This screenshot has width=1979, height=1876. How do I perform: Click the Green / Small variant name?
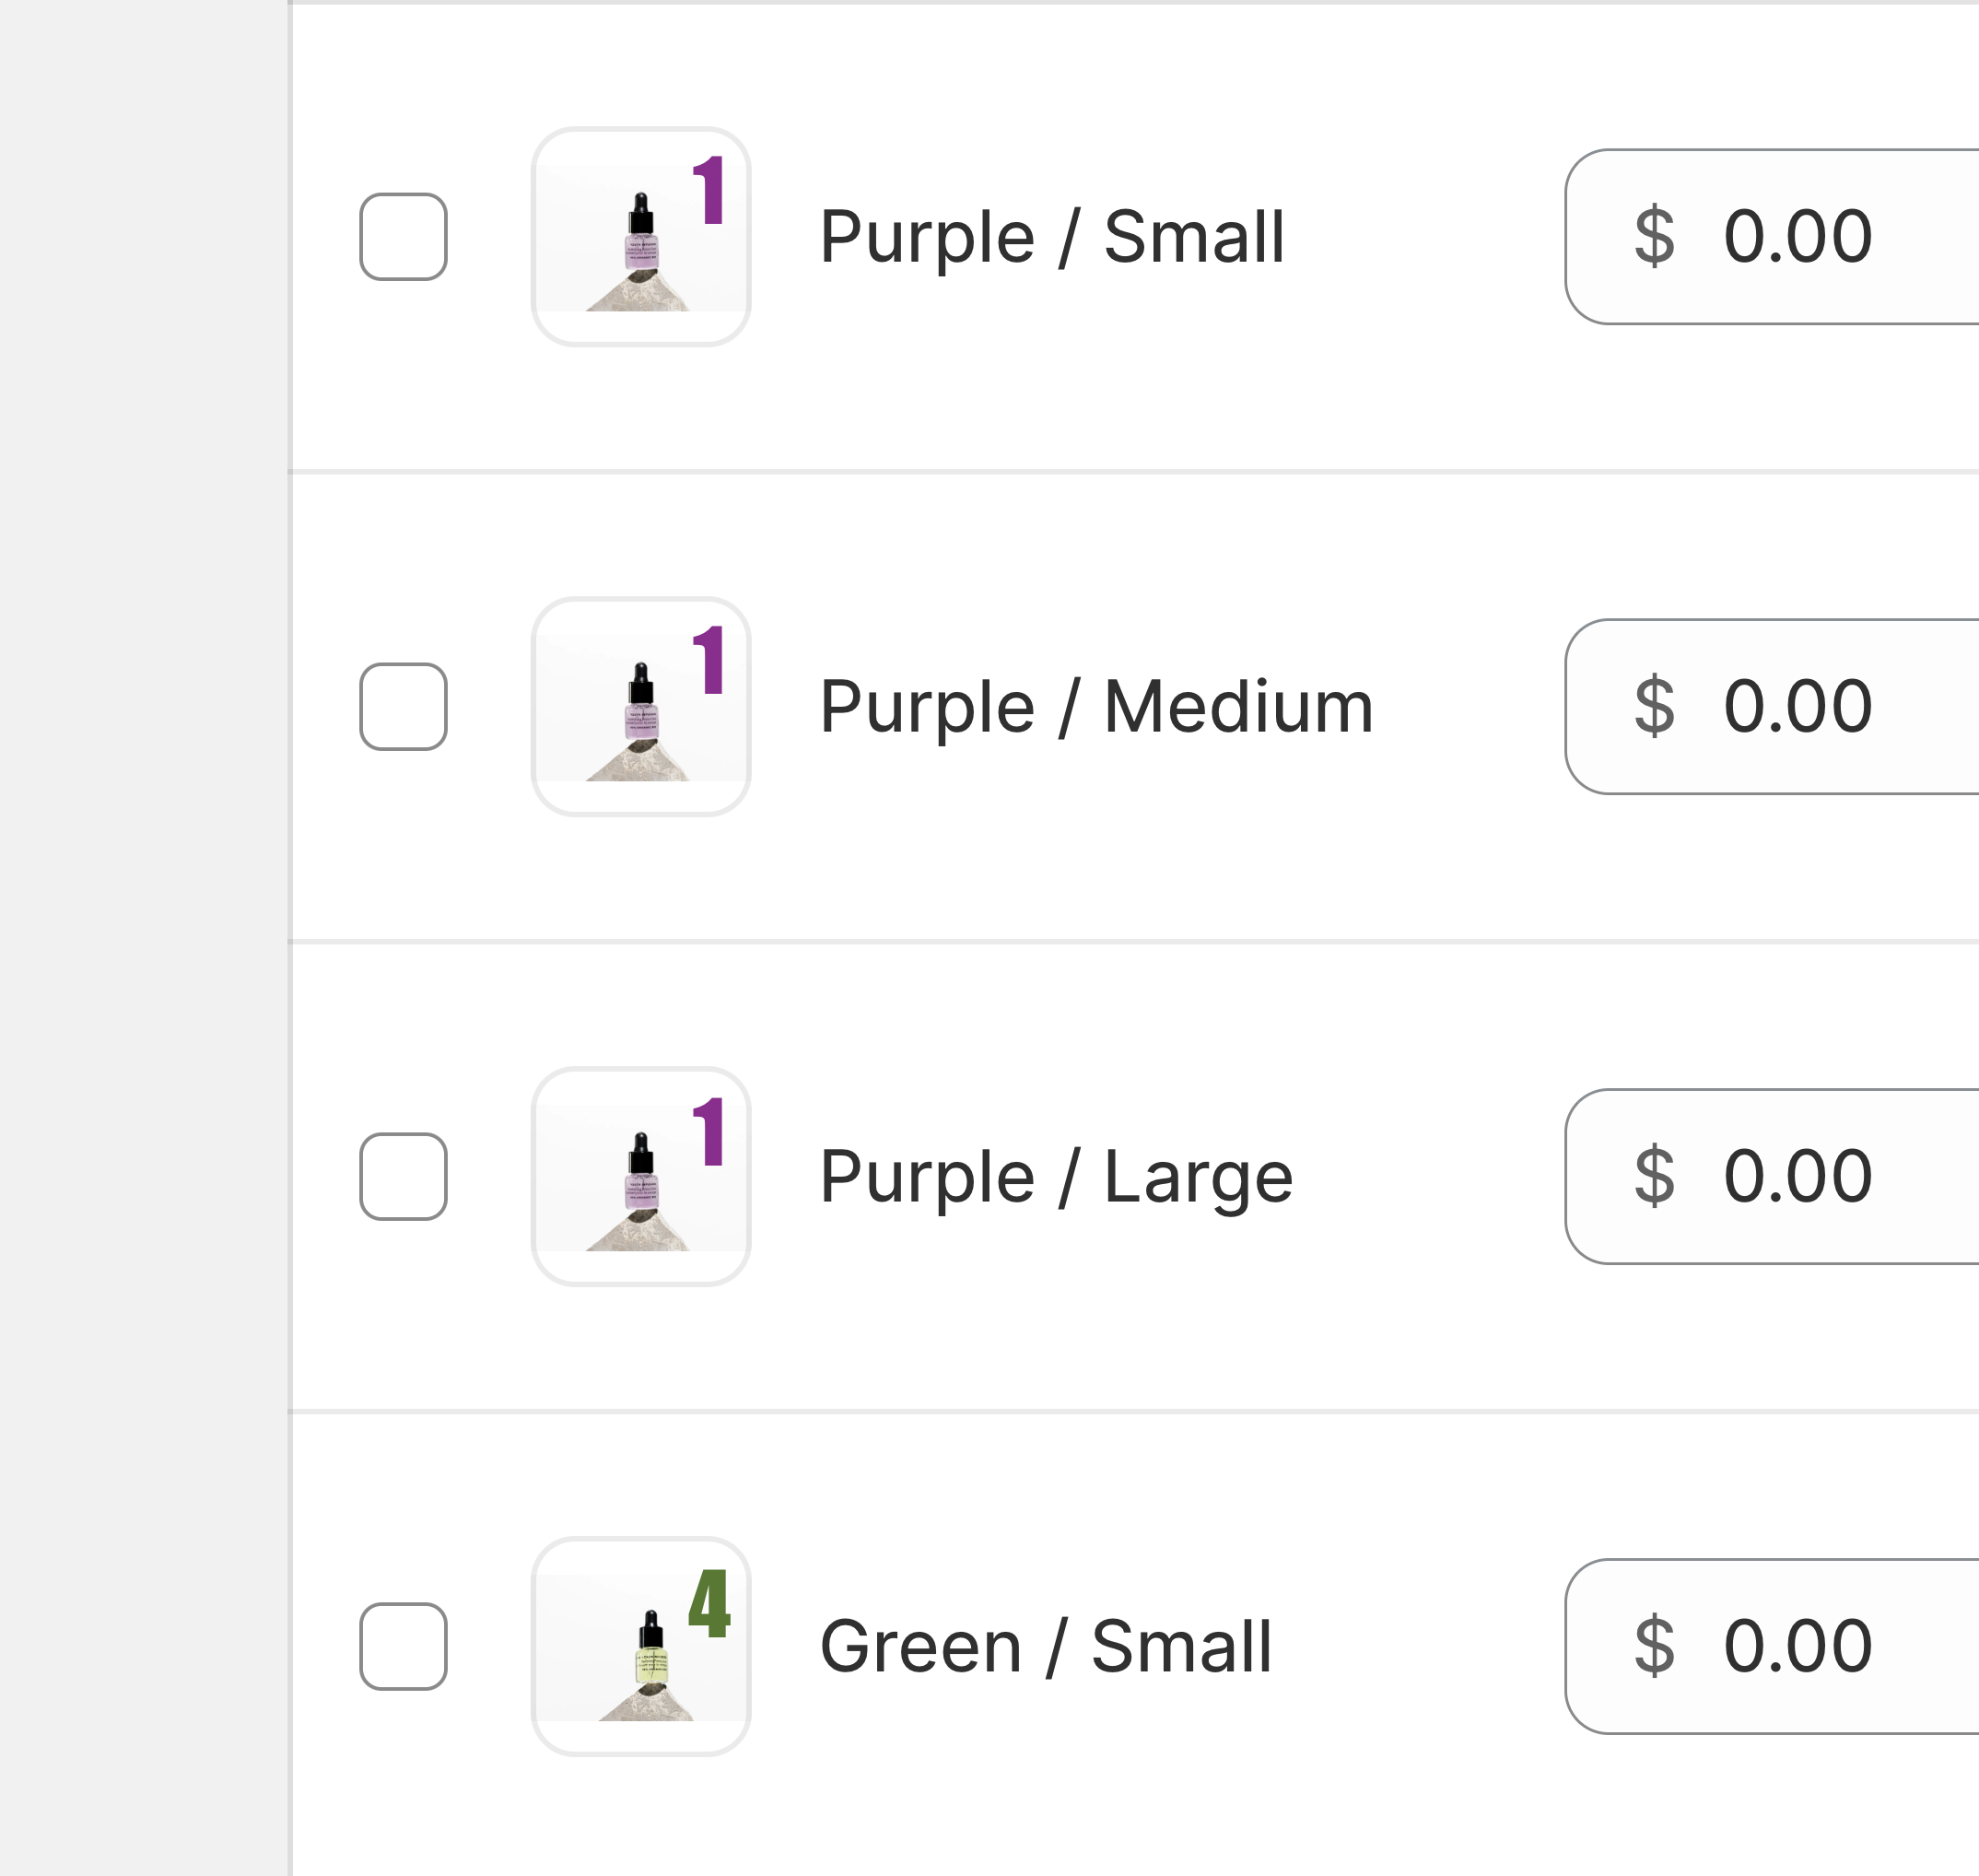(x=1045, y=1647)
